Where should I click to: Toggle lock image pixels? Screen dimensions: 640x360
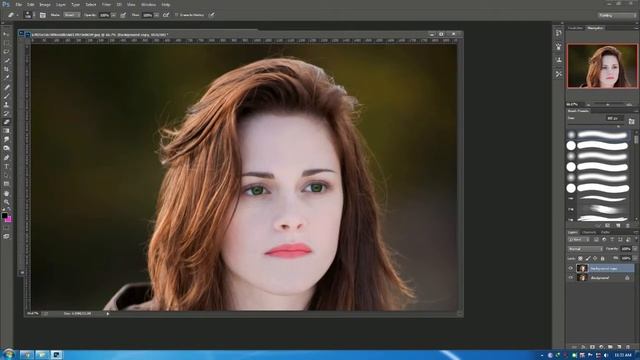(588, 258)
